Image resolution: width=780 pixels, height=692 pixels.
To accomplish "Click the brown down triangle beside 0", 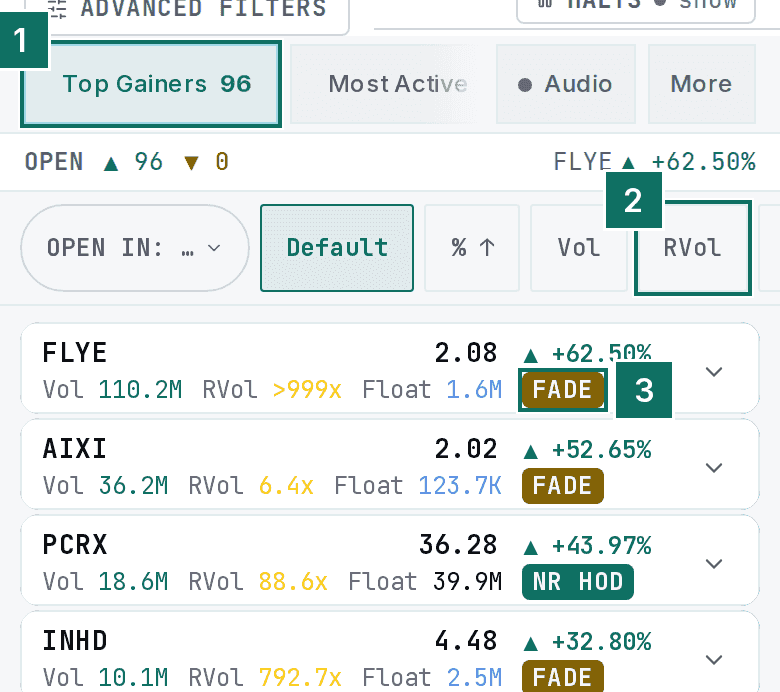I will coord(192,163).
